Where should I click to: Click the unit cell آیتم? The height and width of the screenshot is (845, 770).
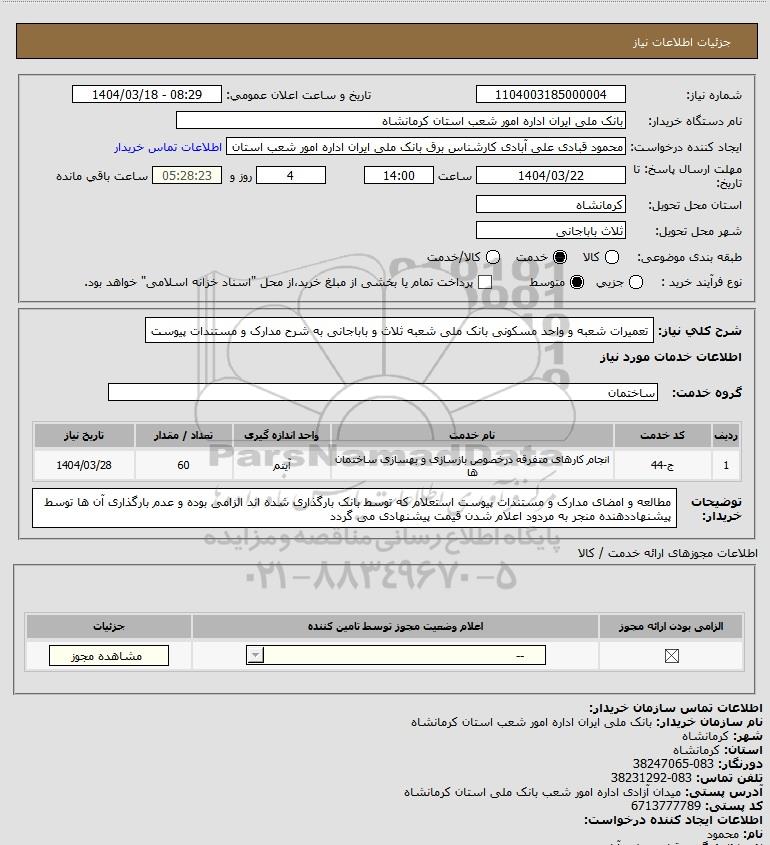282,465
